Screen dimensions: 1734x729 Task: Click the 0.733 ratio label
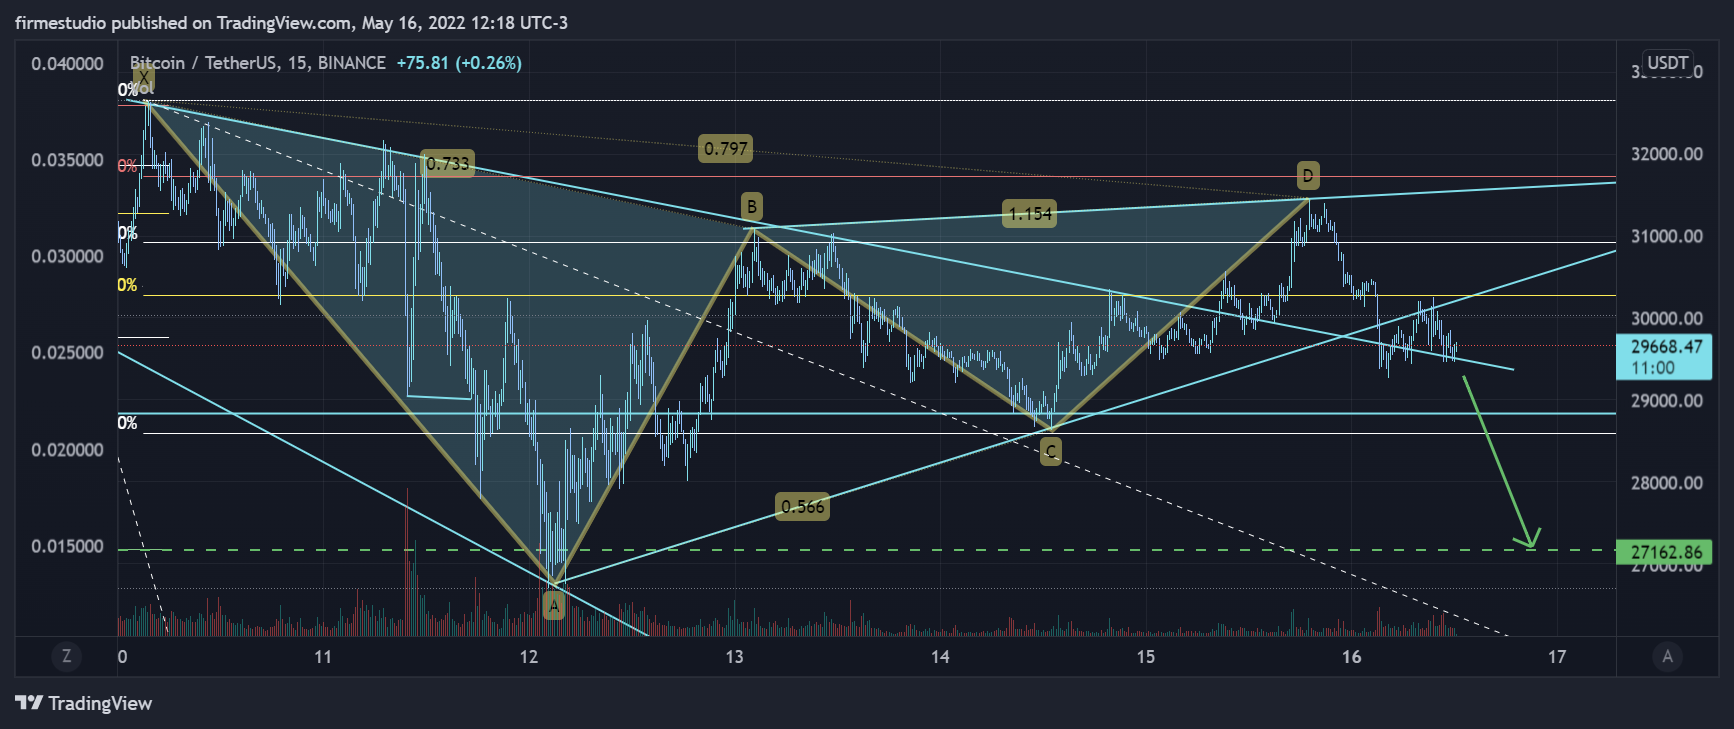tap(447, 163)
